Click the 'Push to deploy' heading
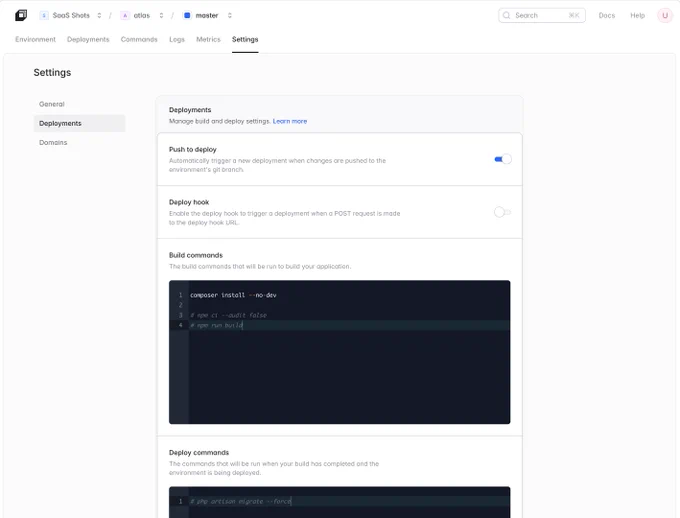Screen dimensions: 680x518 tap(193, 150)
